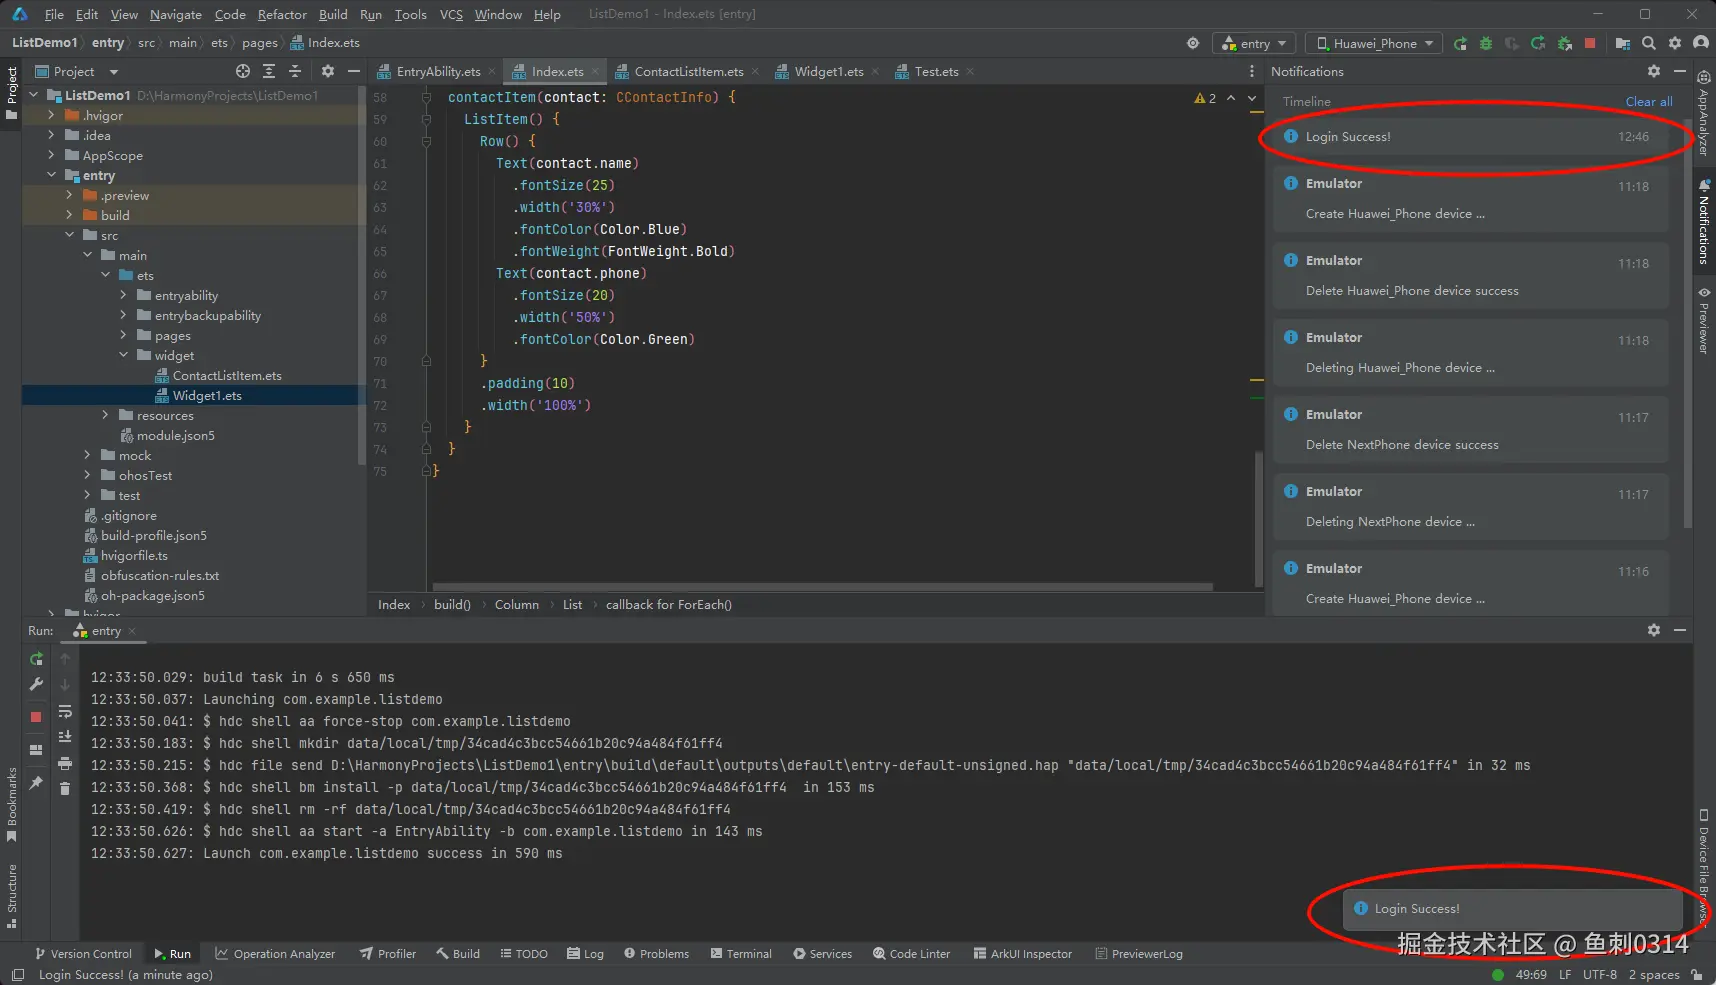Clear Run console with trash icon
The width and height of the screenshot is (1716, 985).
coord(65,788)
